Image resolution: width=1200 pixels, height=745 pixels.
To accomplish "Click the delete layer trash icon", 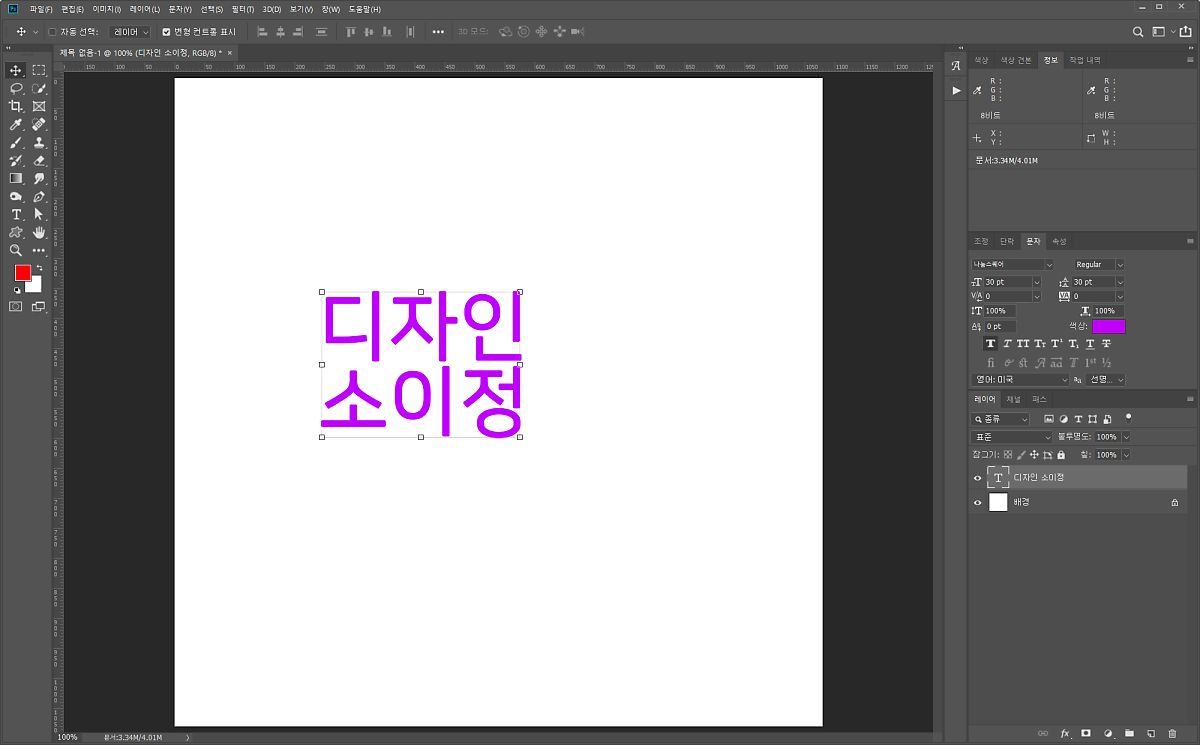I will [x=1172, y=734].
